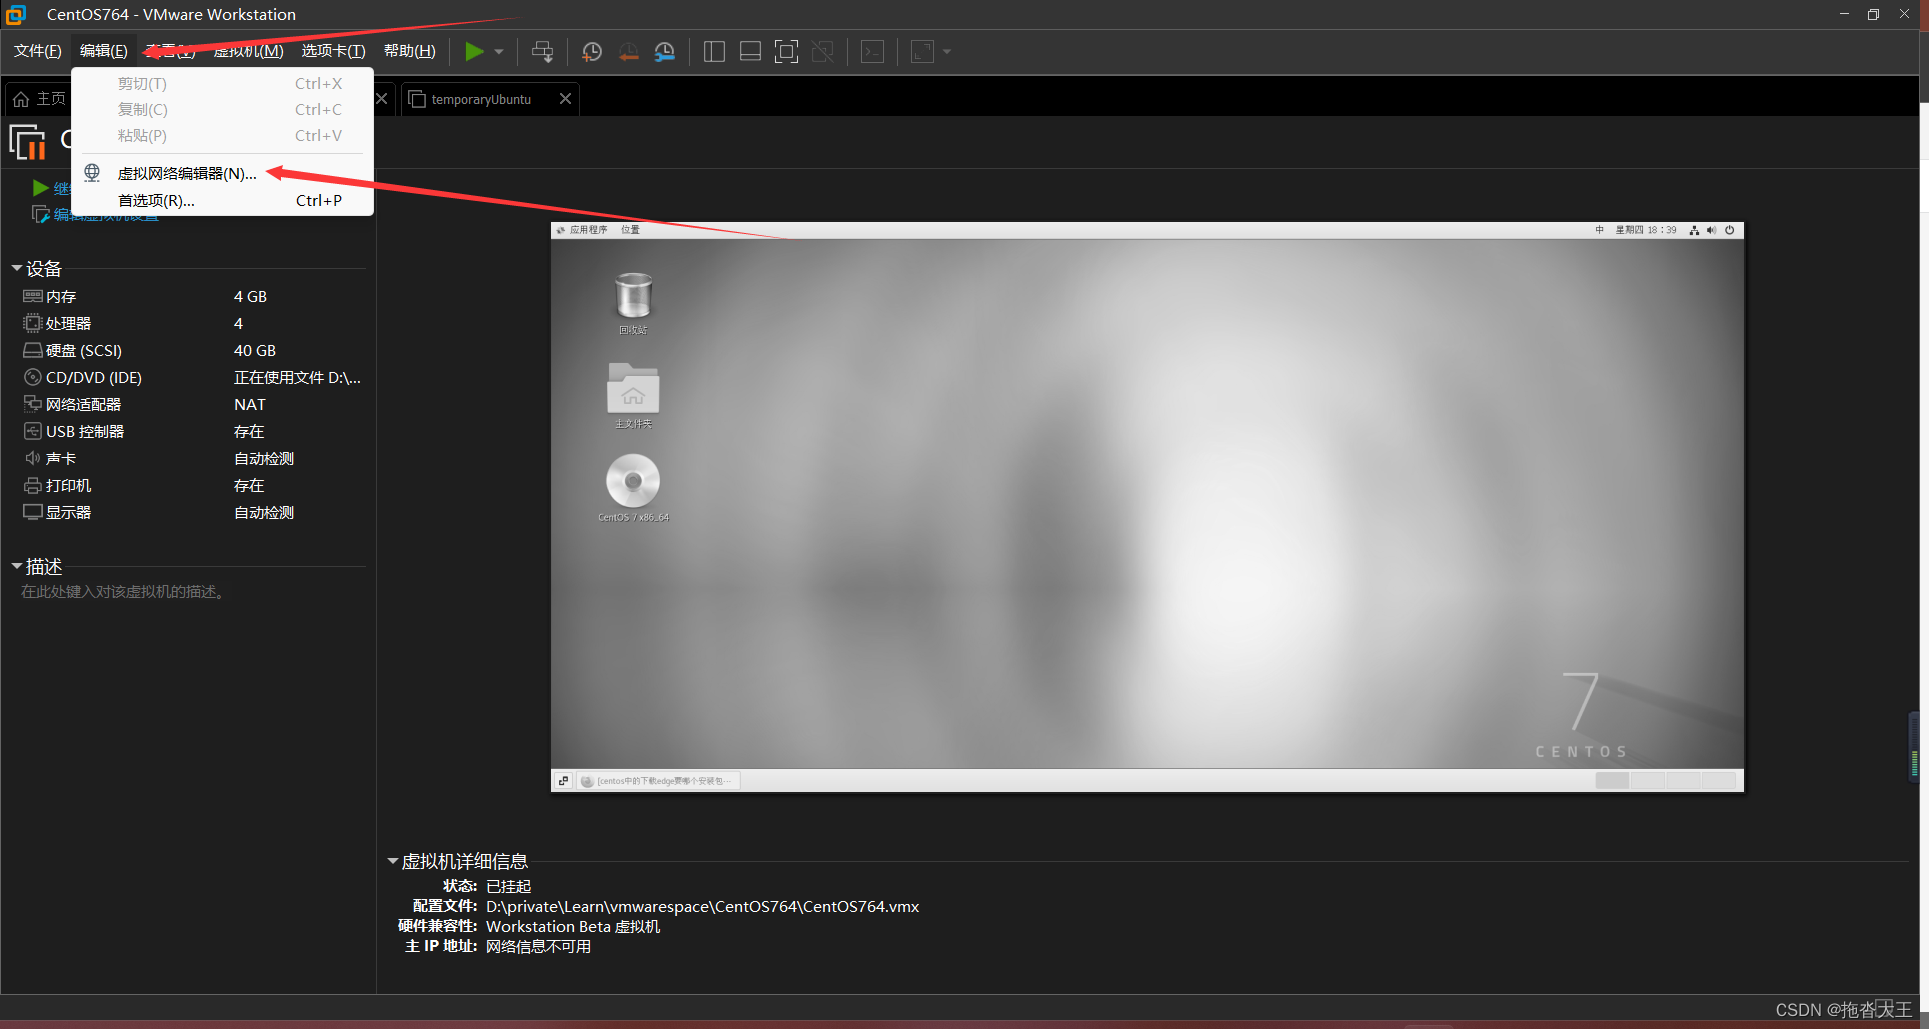Open the snapshot manager wrench icon
This screenshot has height=1029, width=1929.
coord(665,51)
